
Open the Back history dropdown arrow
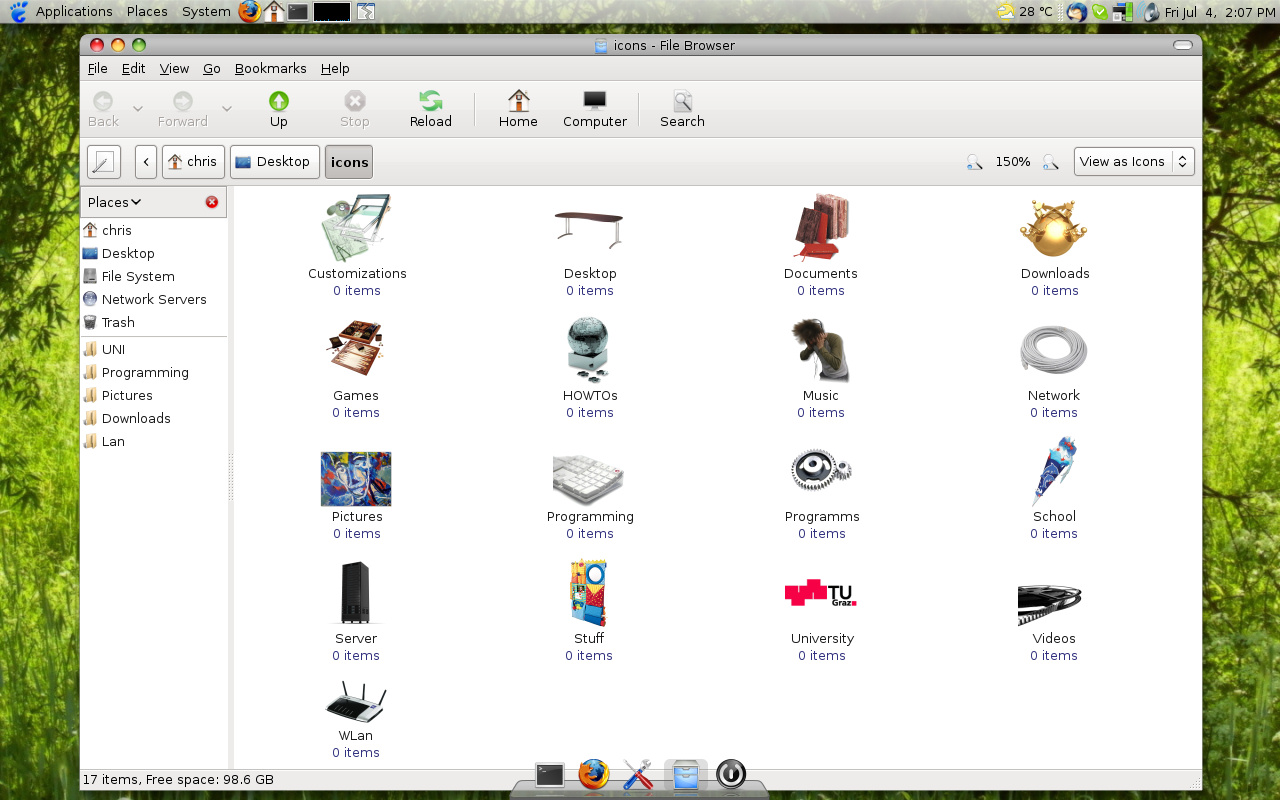tap(138, 109)
